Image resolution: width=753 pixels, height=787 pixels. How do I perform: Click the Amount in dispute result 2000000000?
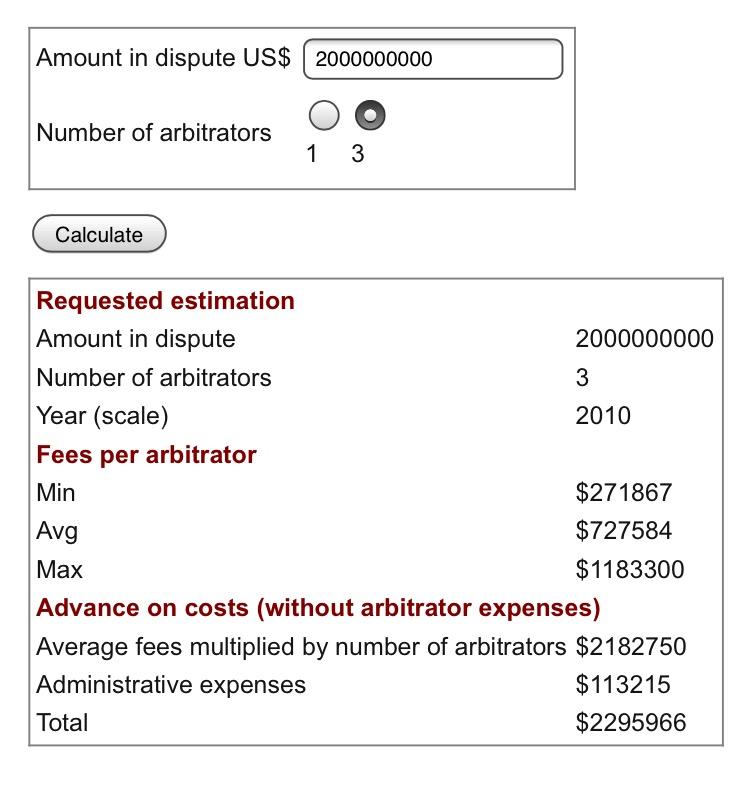pyautogui.click(x=645, y=339)
